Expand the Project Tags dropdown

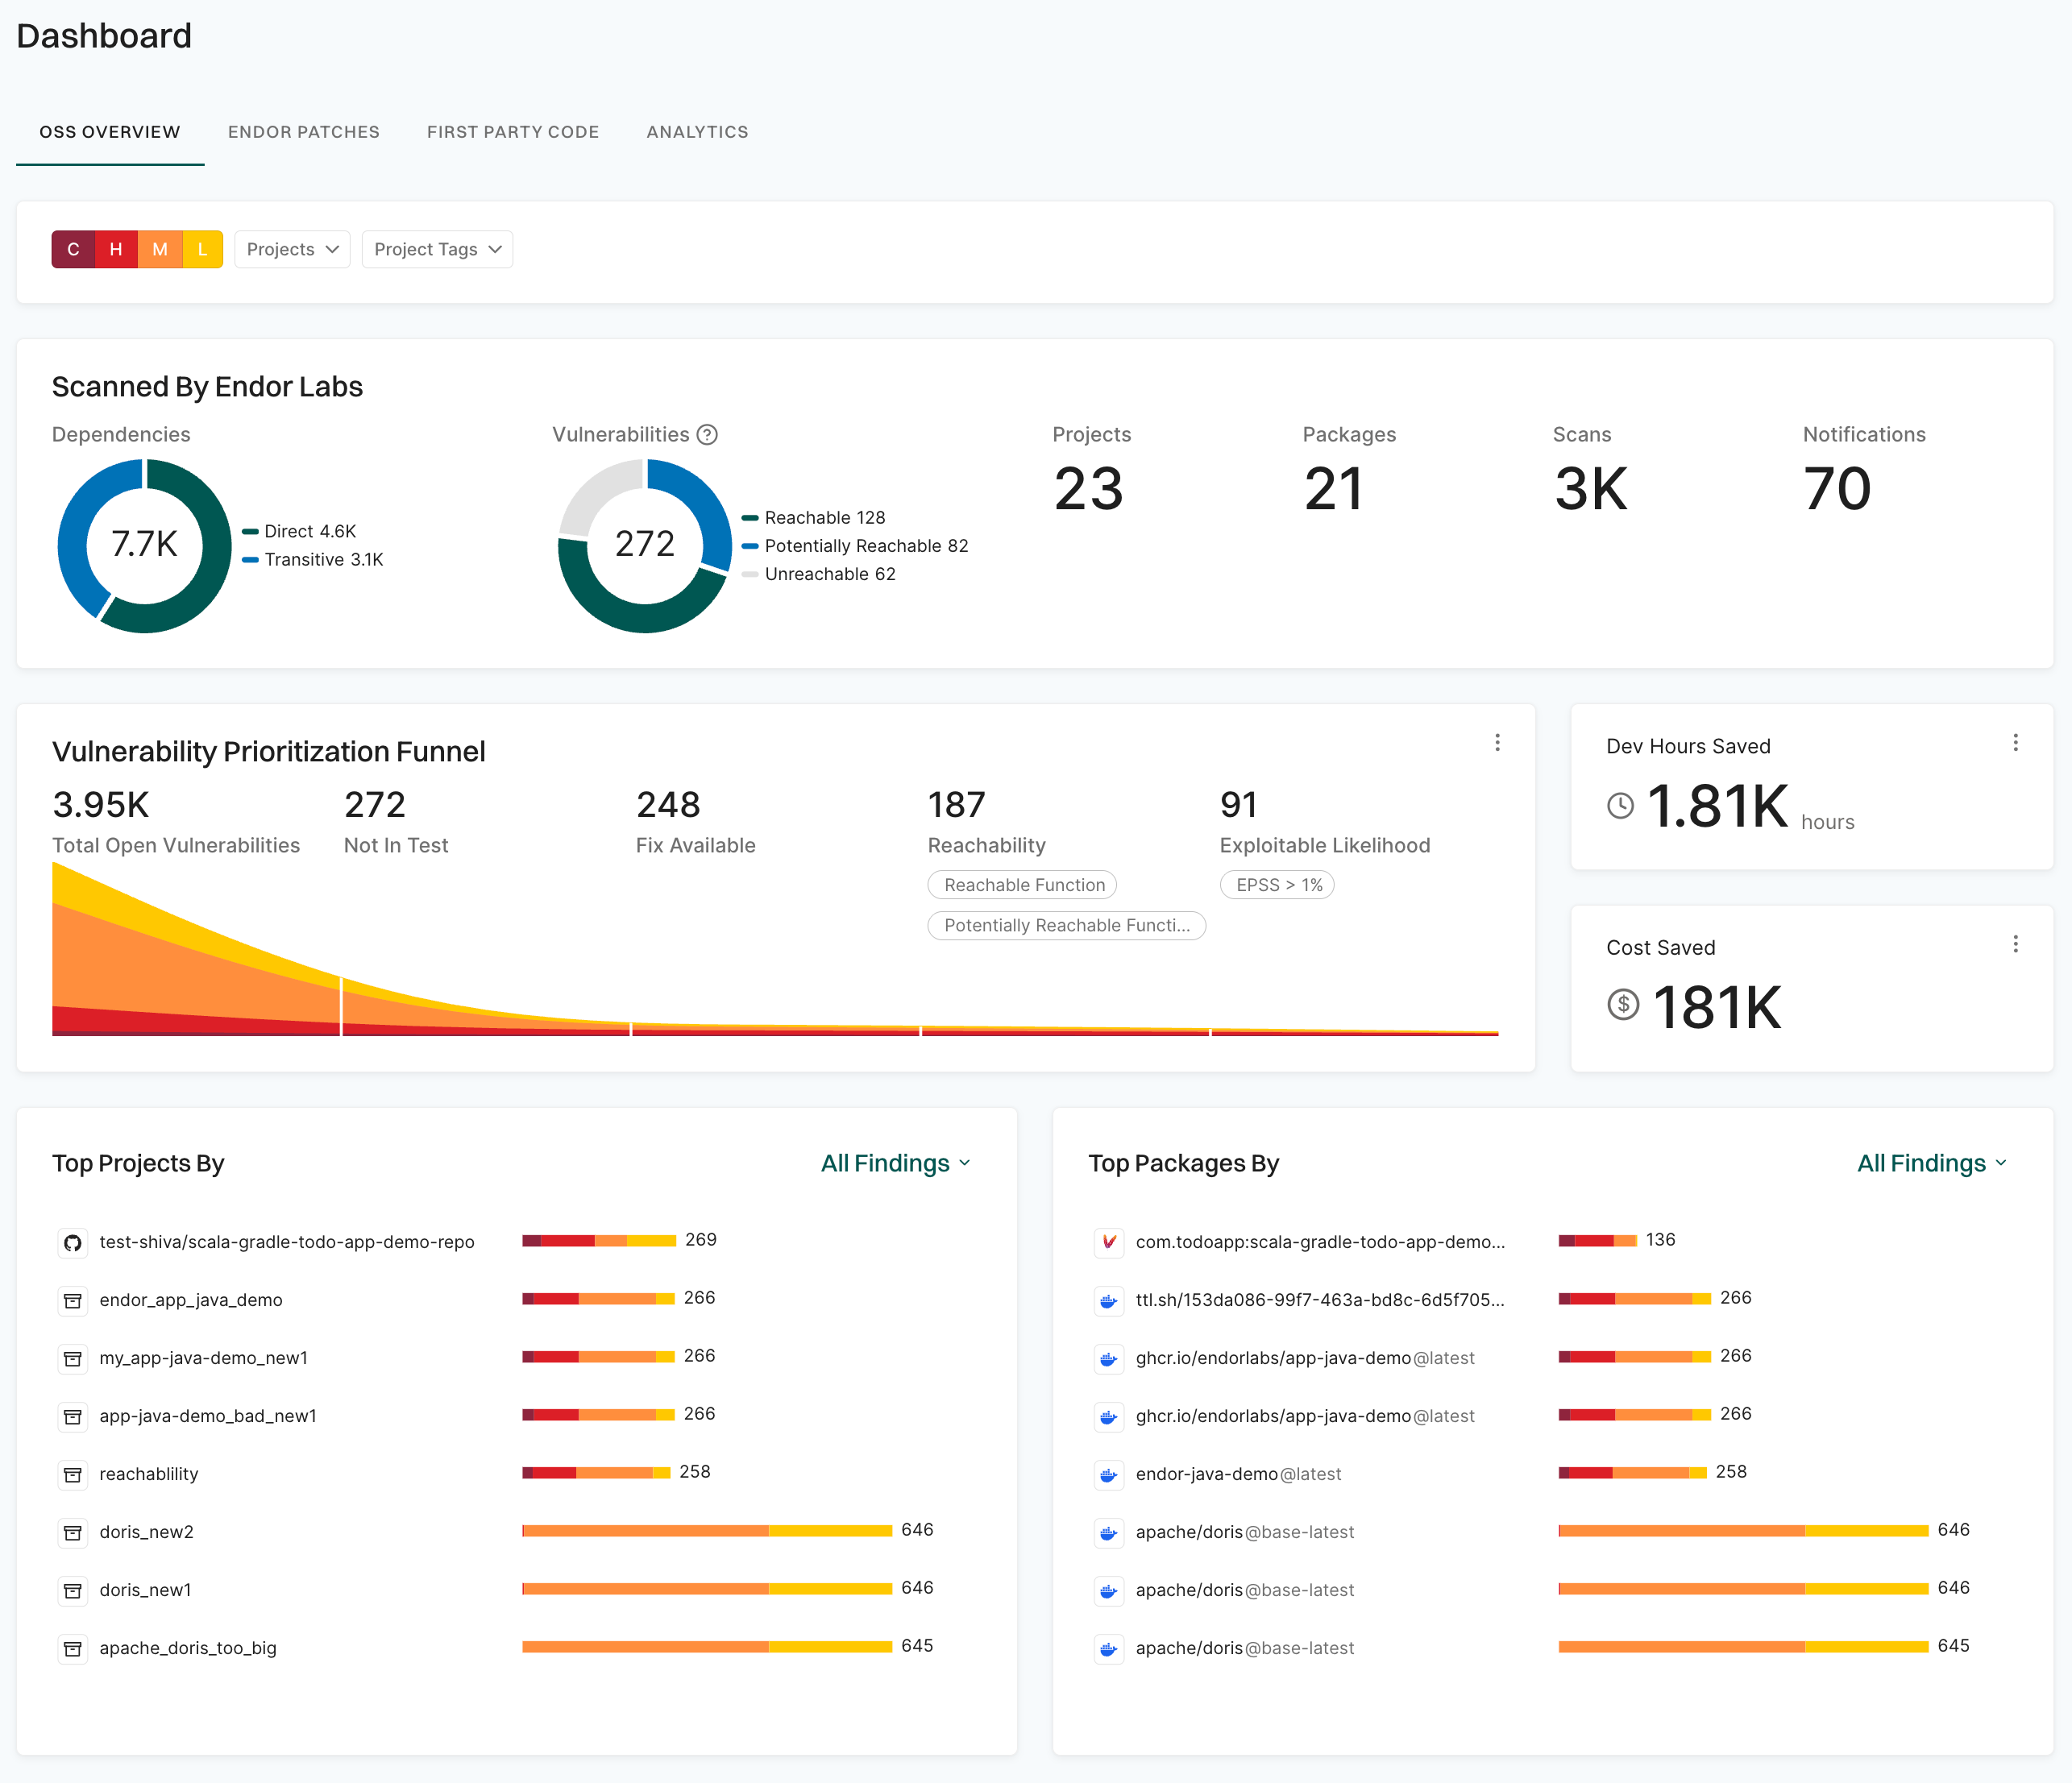click(437, 249)
